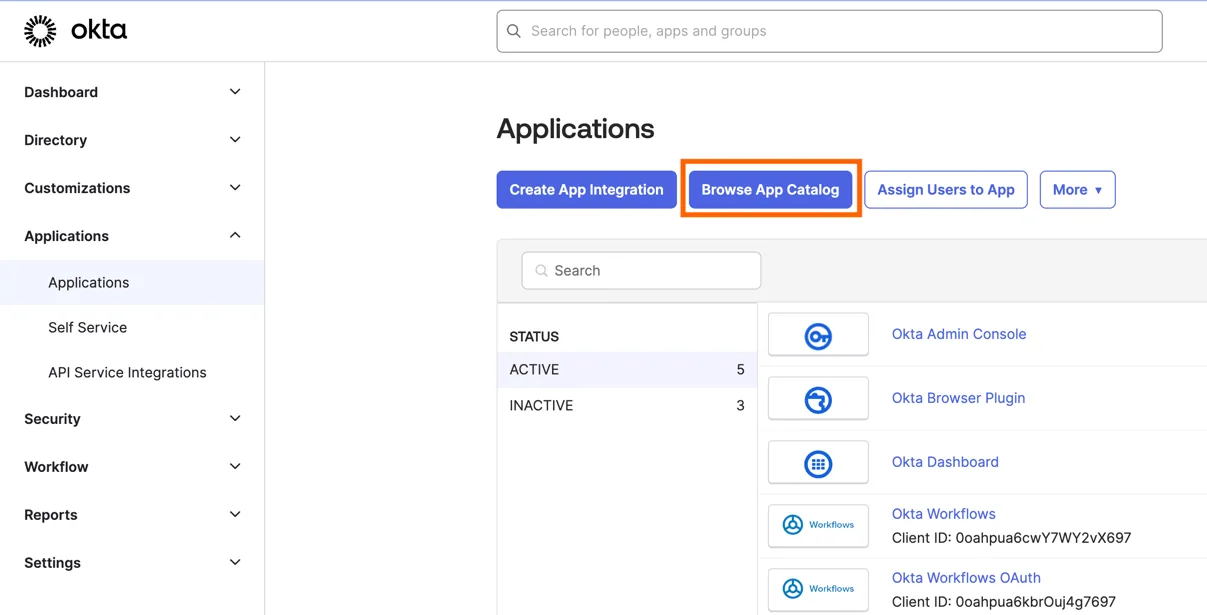Expand the Workflow sidebar section chevron

point(235,467)
